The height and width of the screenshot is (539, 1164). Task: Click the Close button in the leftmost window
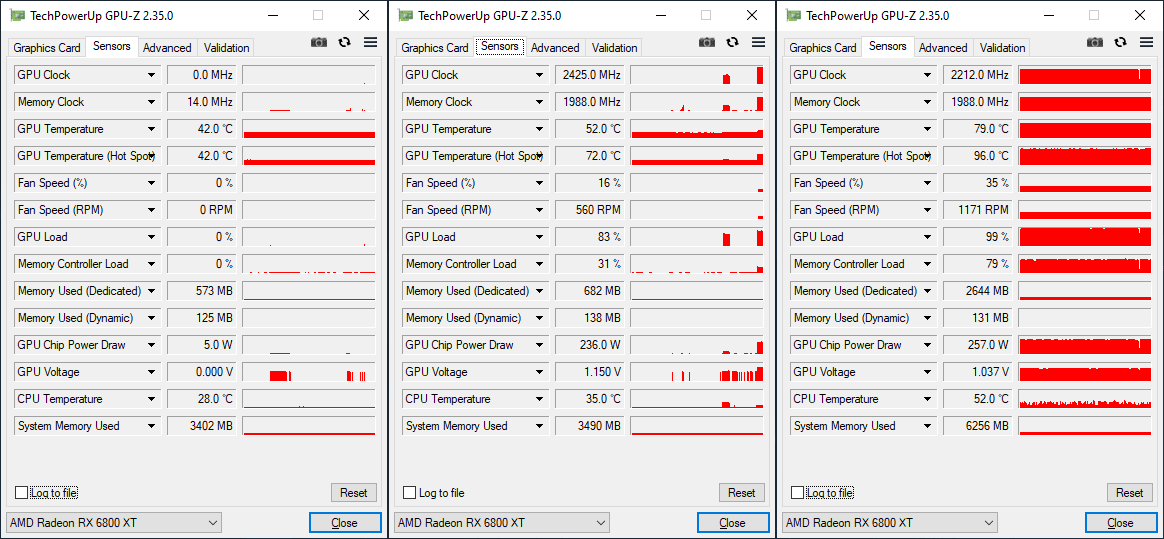pyautogui.click(x=345, y=523)
